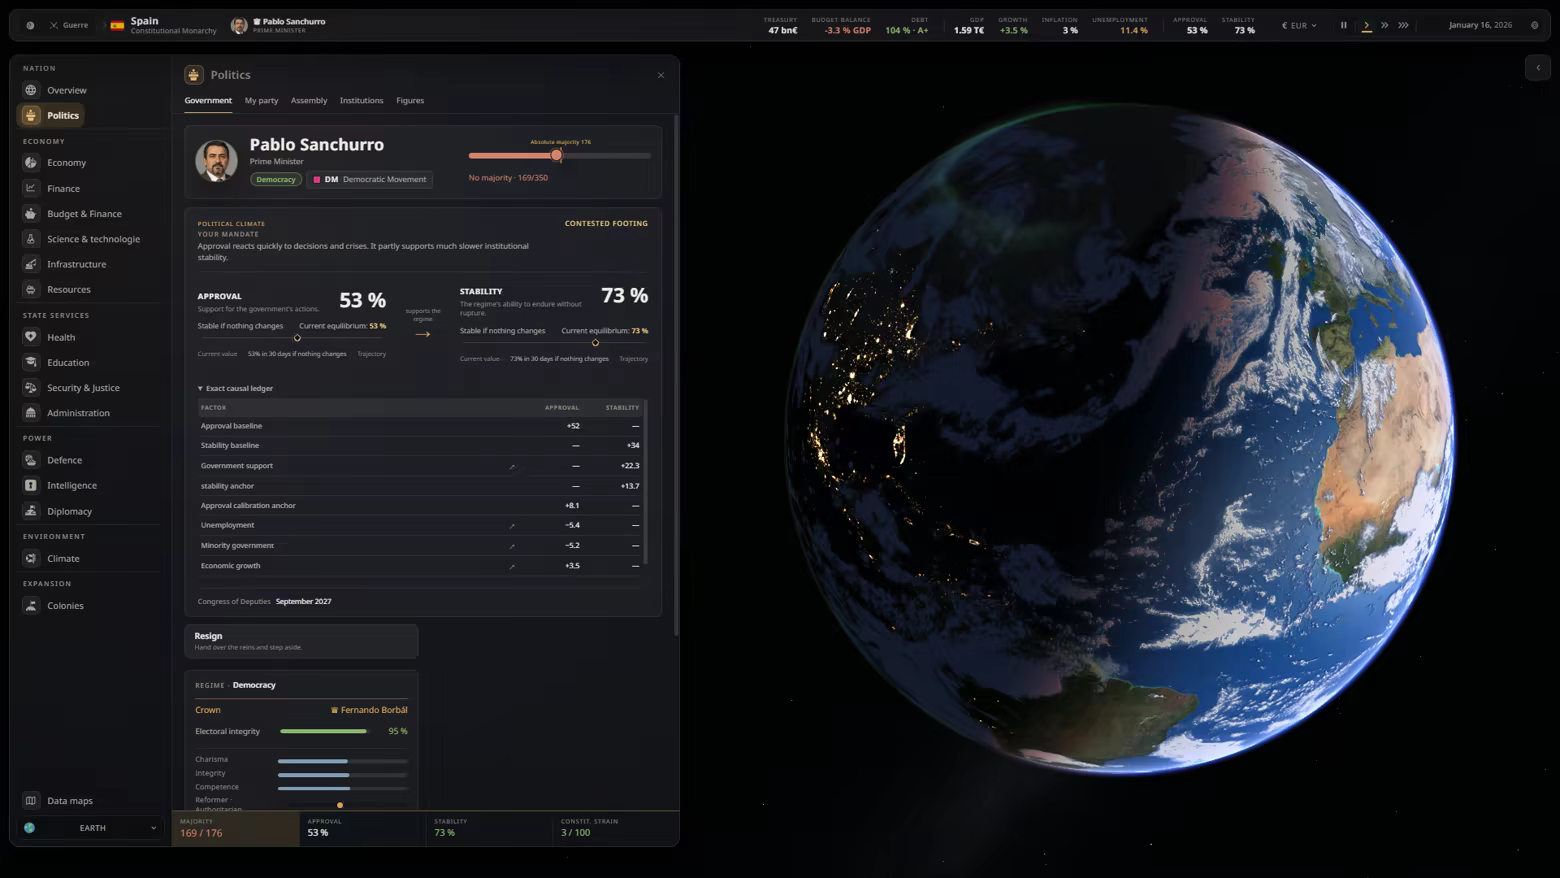Open the Administration building icon
The width and height of the screenshot is (1560, 878).
click(x=31, y=412)
